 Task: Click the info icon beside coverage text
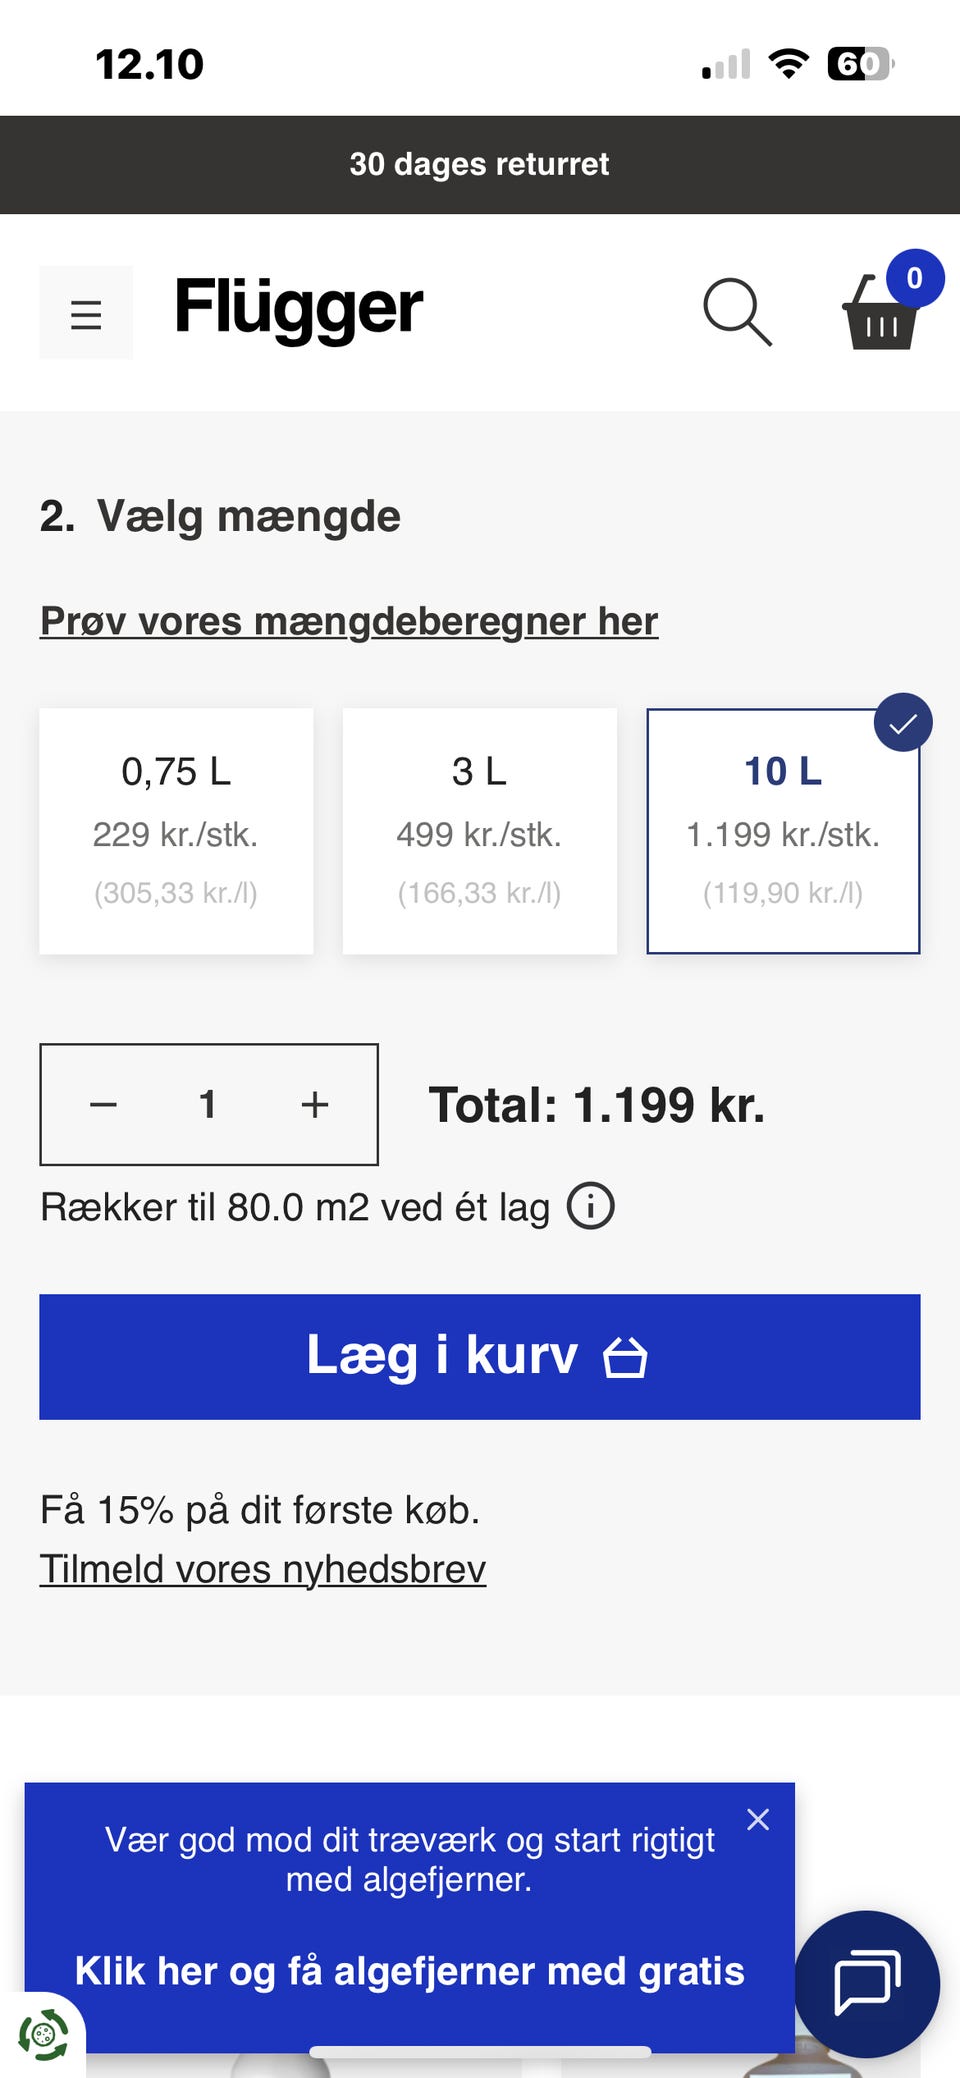coord(591,1206)
